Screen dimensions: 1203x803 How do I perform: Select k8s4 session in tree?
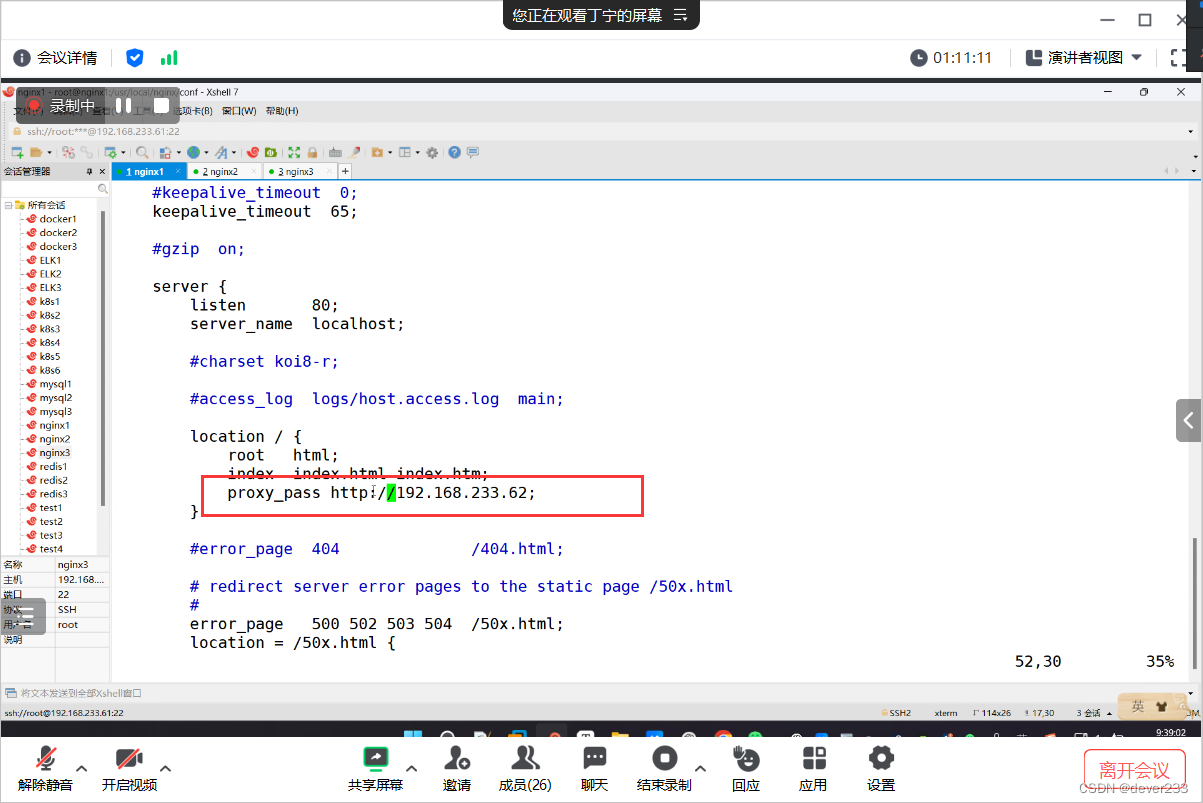pos(50,342)
